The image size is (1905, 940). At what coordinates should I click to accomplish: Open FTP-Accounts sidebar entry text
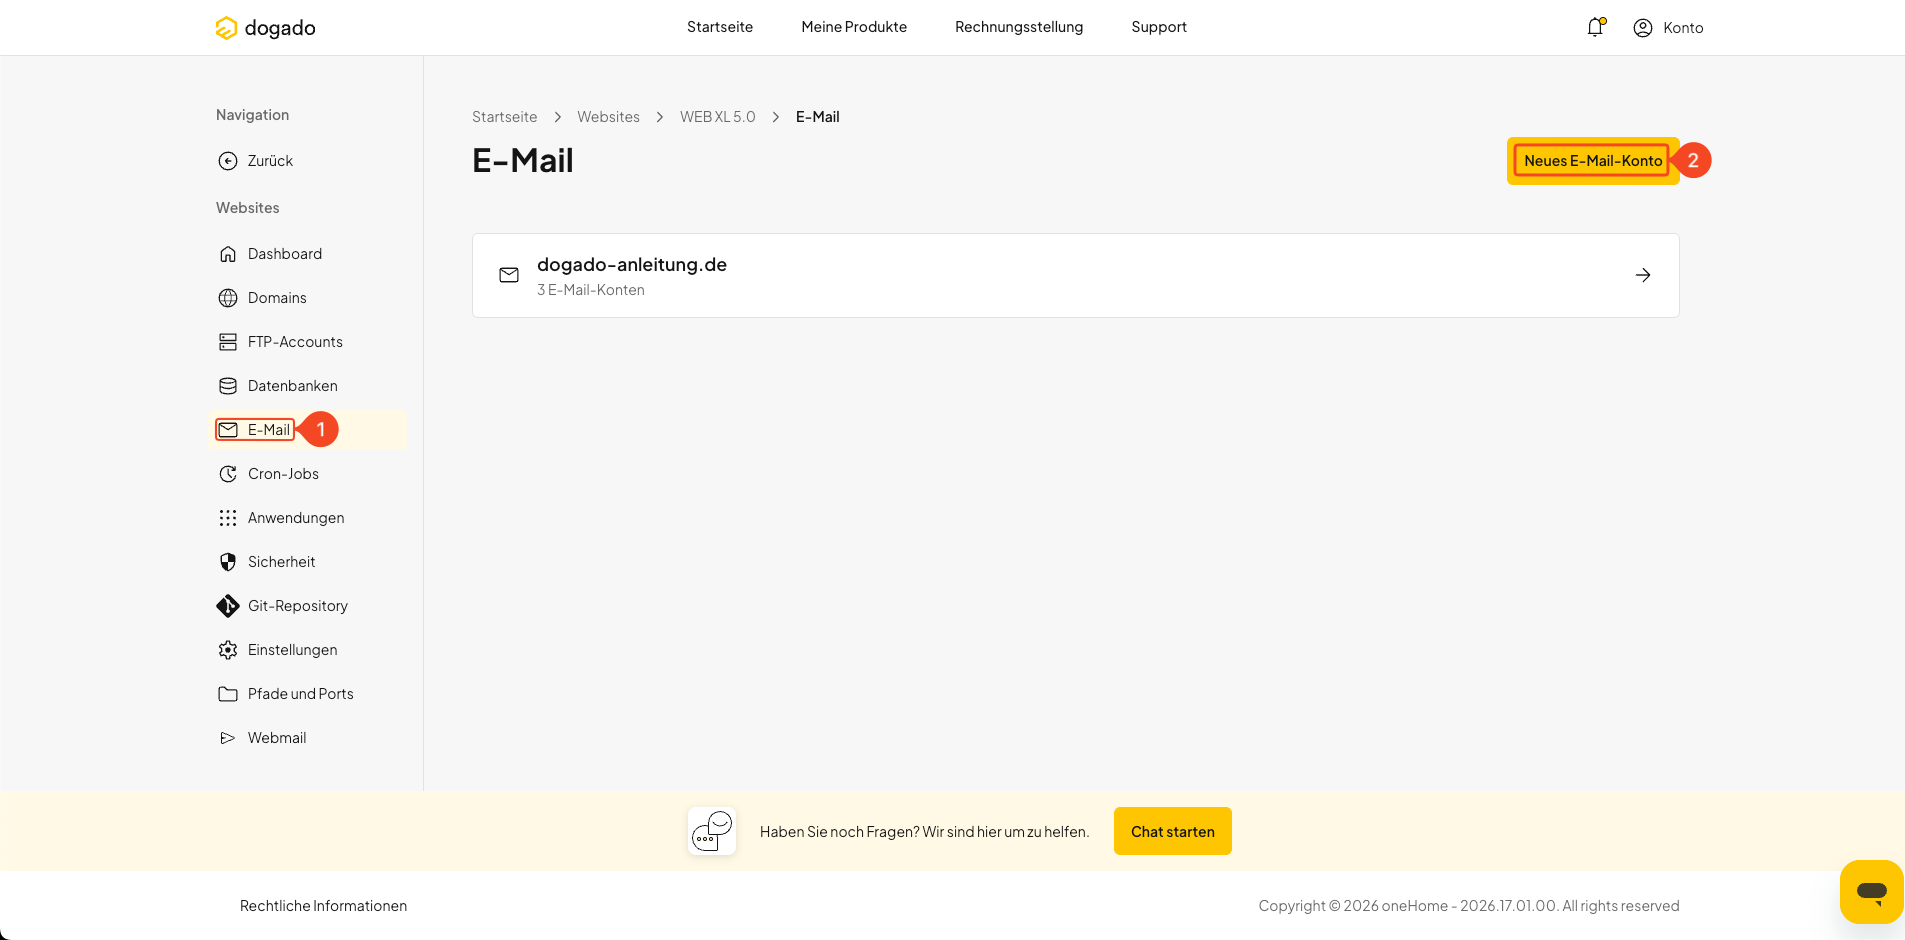[x=295, y=342]
